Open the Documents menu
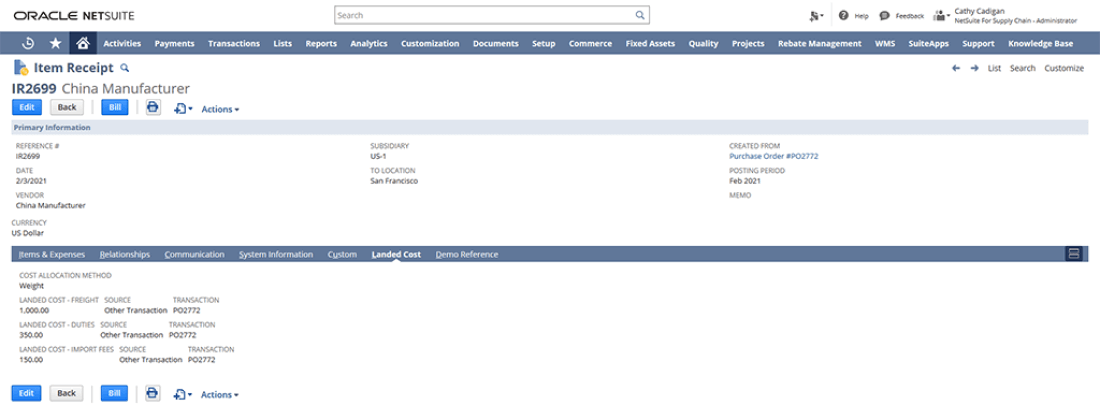Viewport: 1100px width, 413px height. (495, 43)
